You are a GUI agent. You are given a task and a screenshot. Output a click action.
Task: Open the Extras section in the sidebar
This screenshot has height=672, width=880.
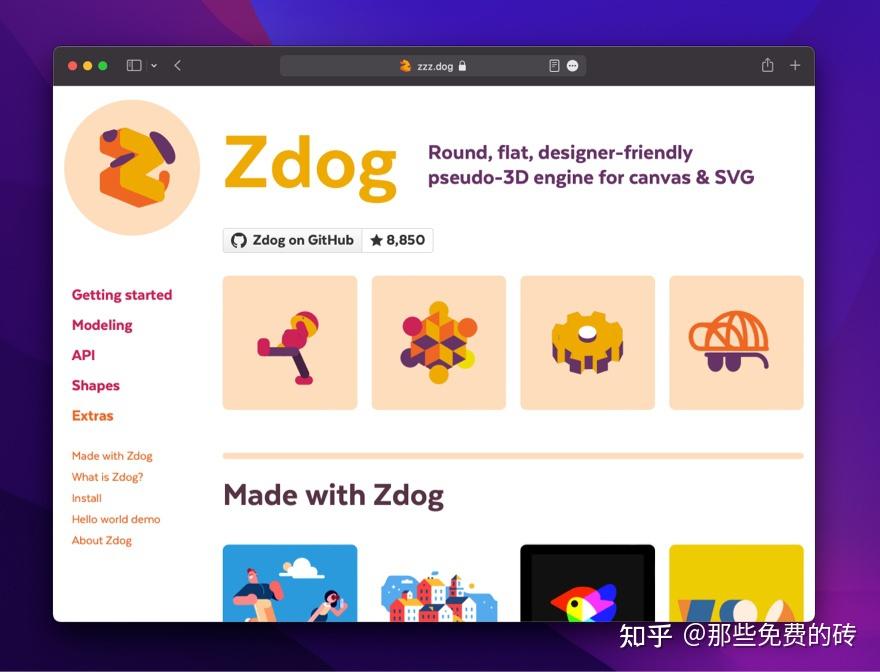(x=92, y=416)
